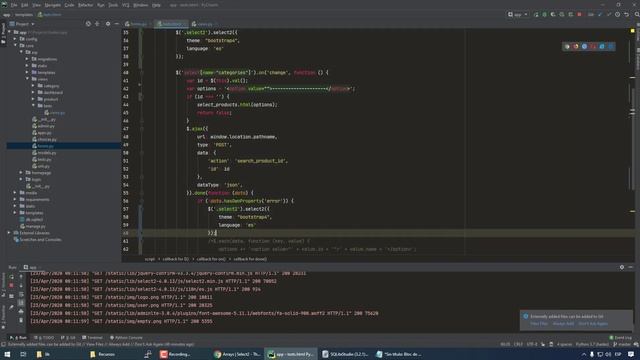Select manage.py in the project tree
The width and height of the screenshot is (640, 360).
tap(33, 226)
